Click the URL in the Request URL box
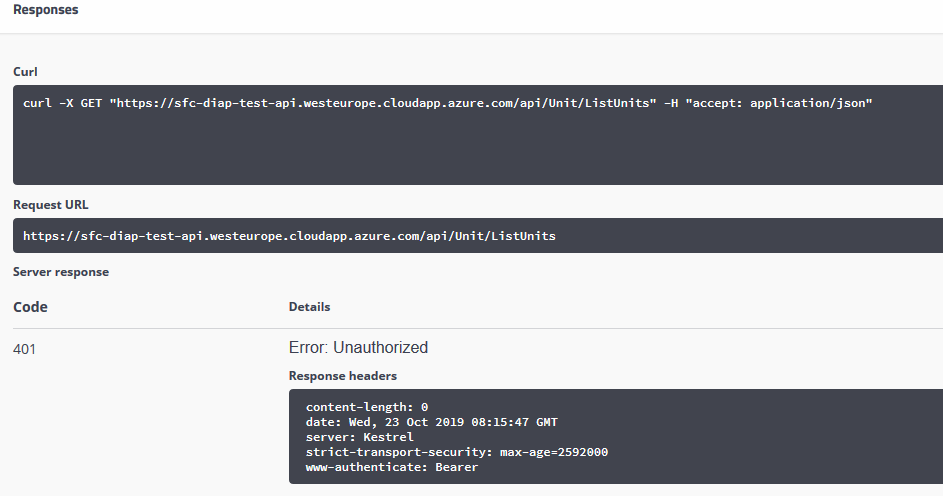This screenshot has height=496, width=943. pyautogui.click(x=289, y=236)
